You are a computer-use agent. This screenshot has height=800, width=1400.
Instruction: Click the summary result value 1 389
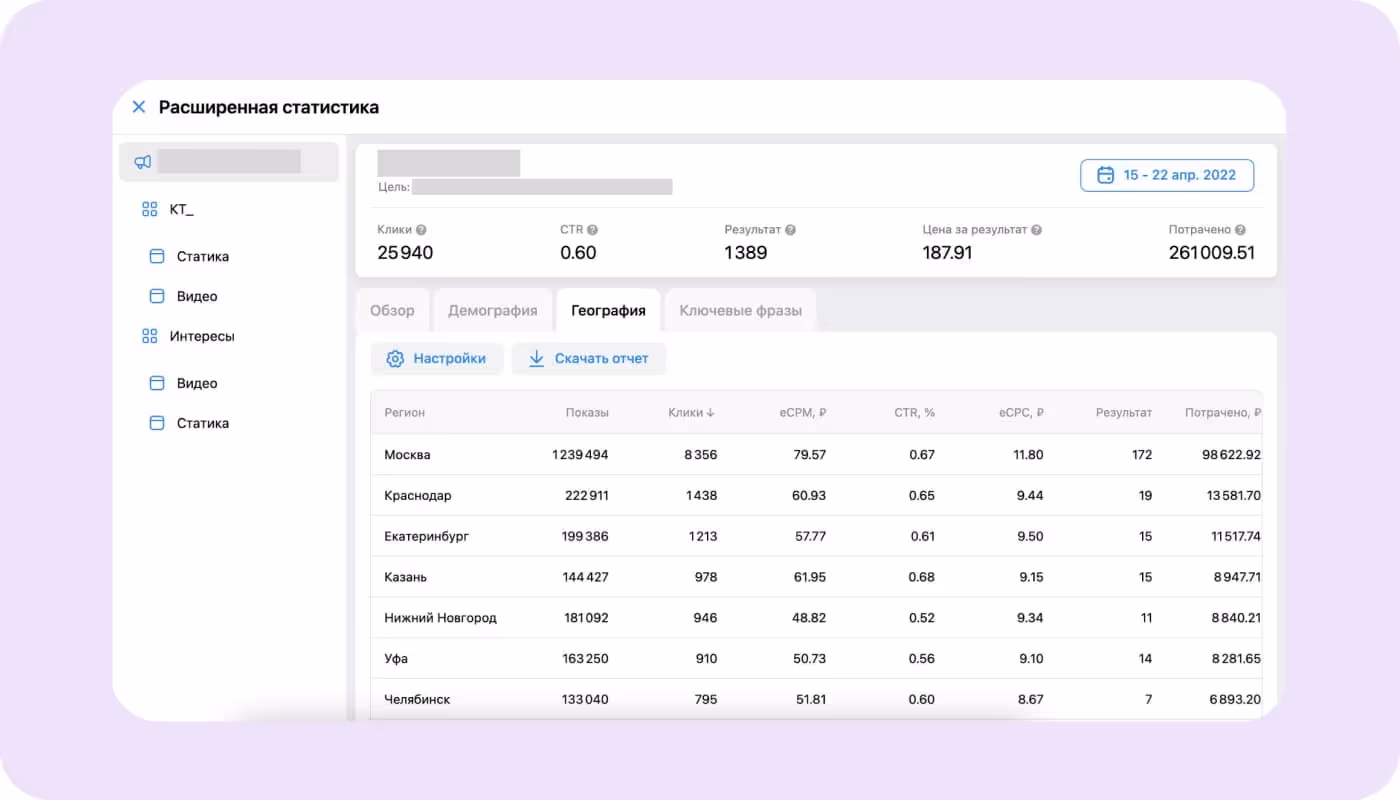tap(746, 253)
